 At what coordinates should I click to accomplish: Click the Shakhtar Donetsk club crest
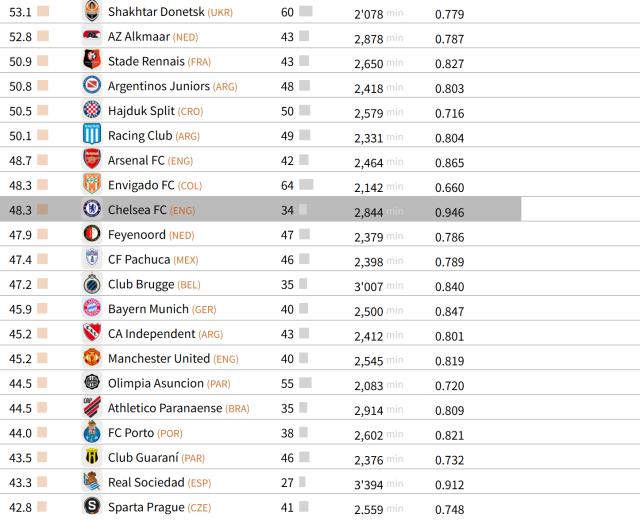click(x=91, y=12)
